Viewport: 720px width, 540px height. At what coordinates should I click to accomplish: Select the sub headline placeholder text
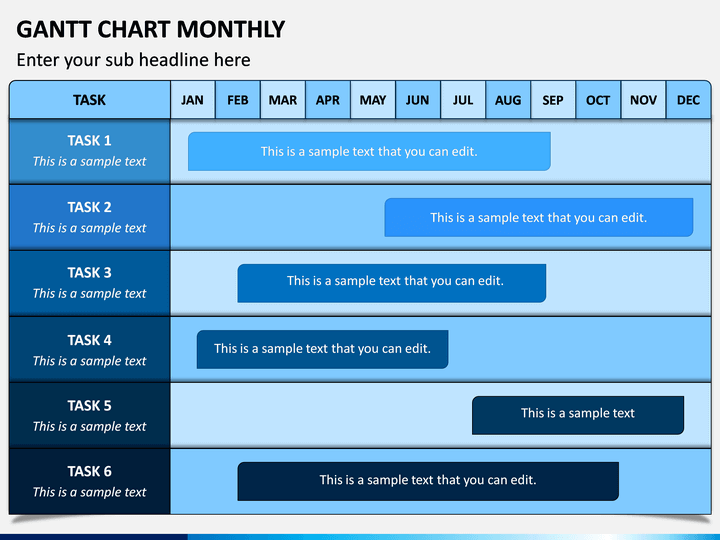(x=133, y=60)
